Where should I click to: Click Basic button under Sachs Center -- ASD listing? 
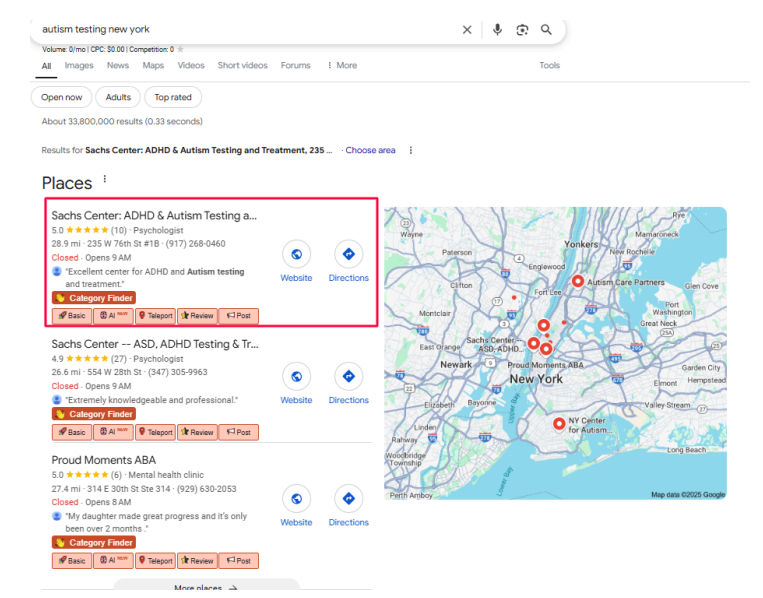click(72, 432)
